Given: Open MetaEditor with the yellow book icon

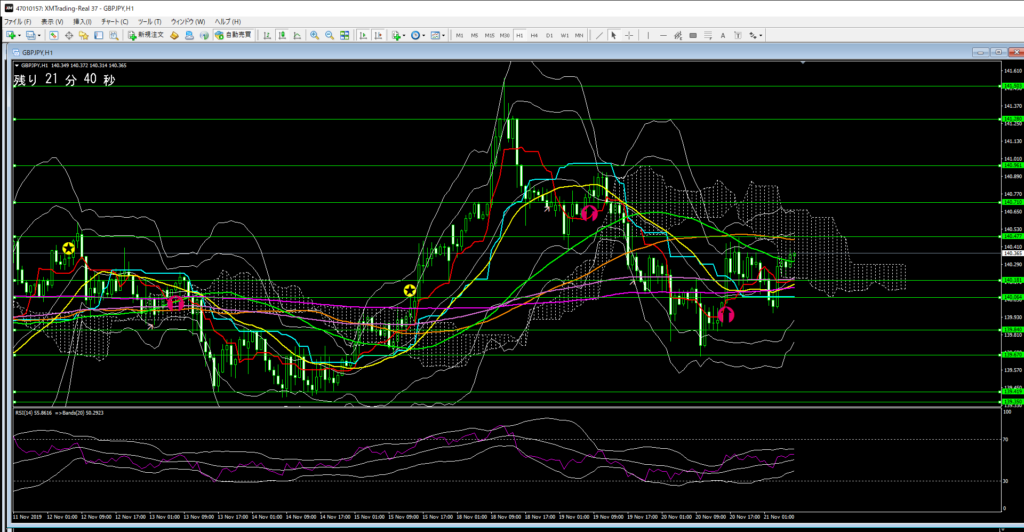Looking at the screenshot, I should tap(174, 35).
